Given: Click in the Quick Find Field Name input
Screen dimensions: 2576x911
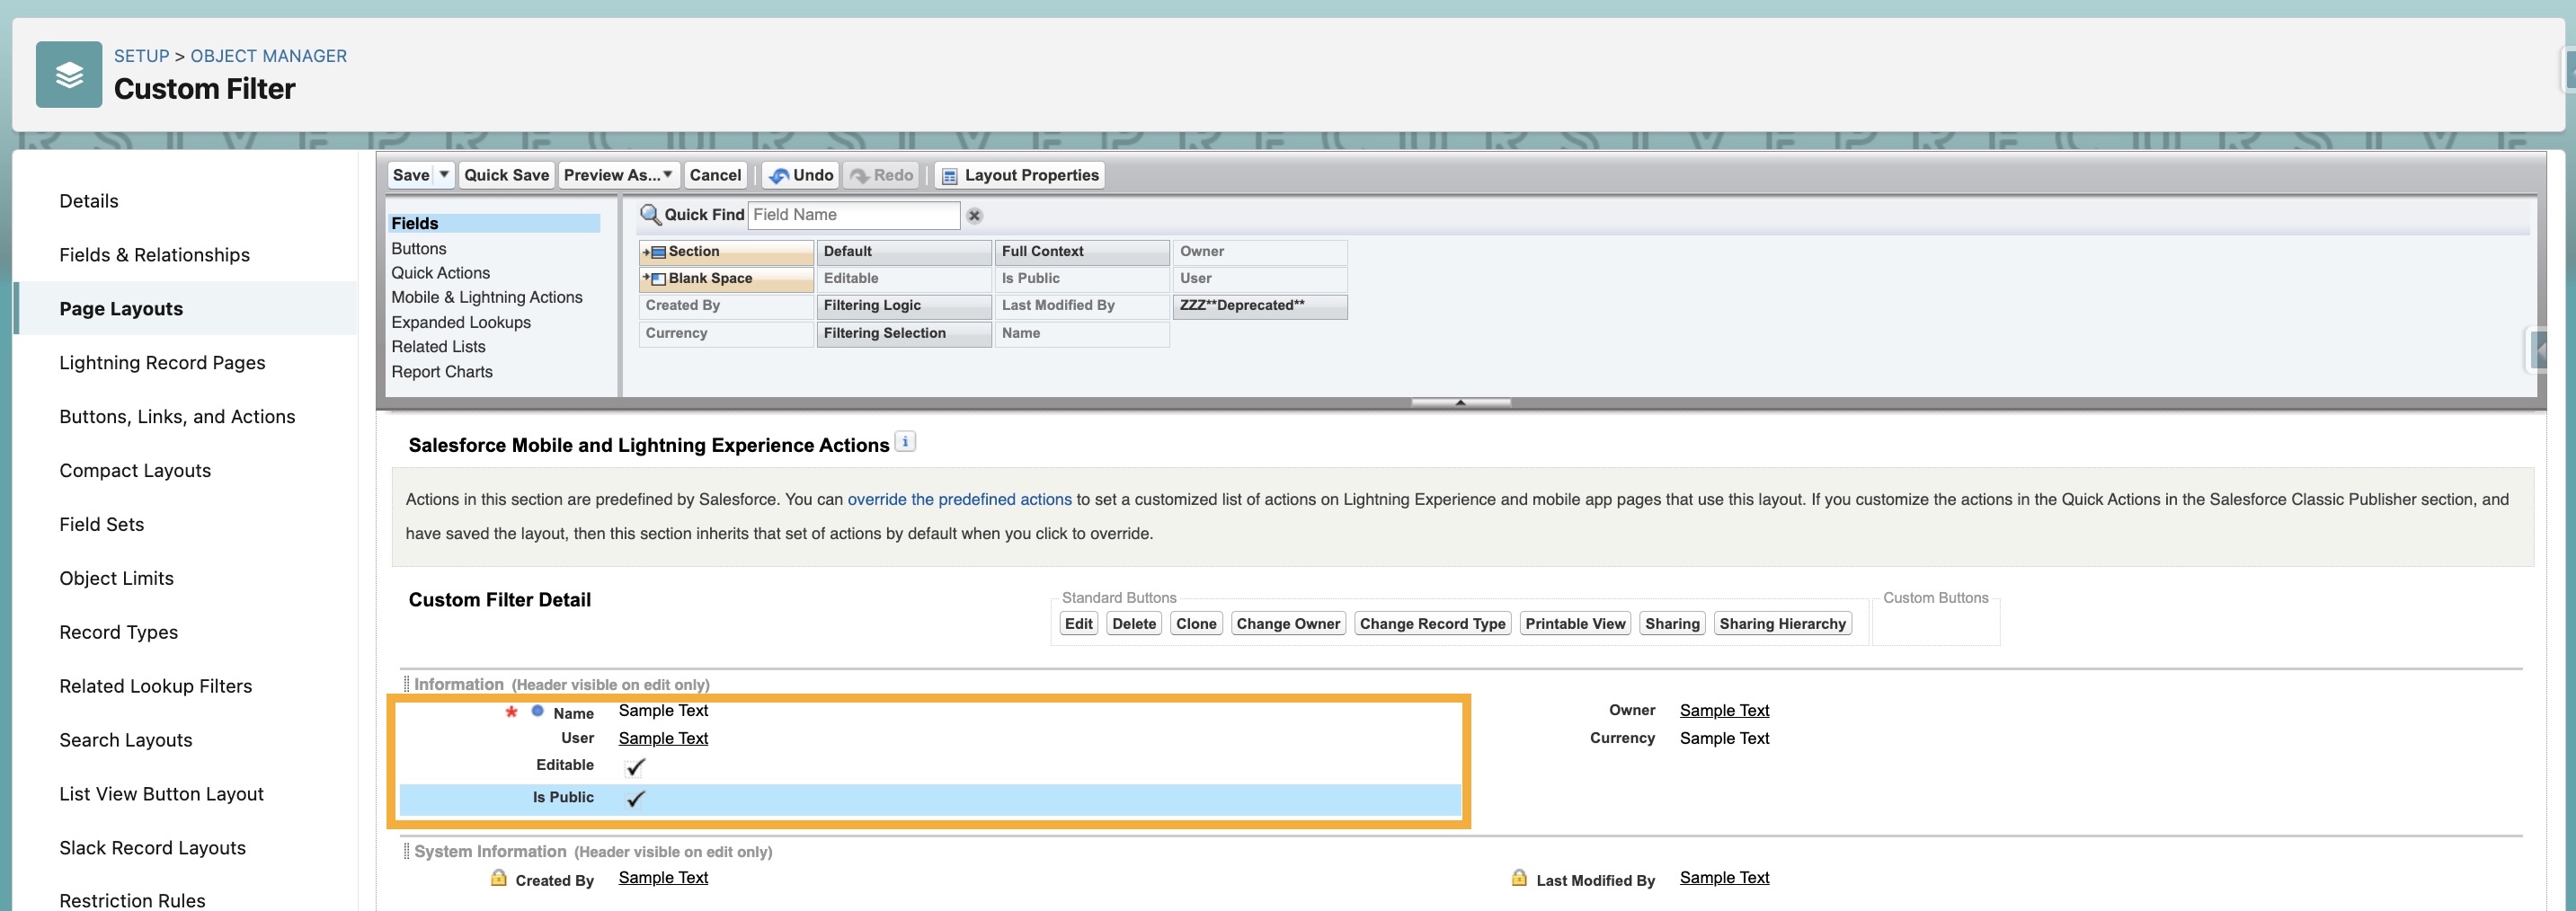Looking at the screenshot, I should coord(853,215).
